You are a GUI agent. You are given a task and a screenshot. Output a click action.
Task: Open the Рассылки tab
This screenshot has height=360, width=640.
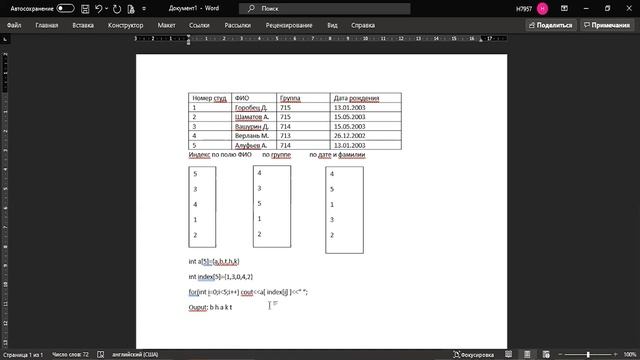(238, 25)
